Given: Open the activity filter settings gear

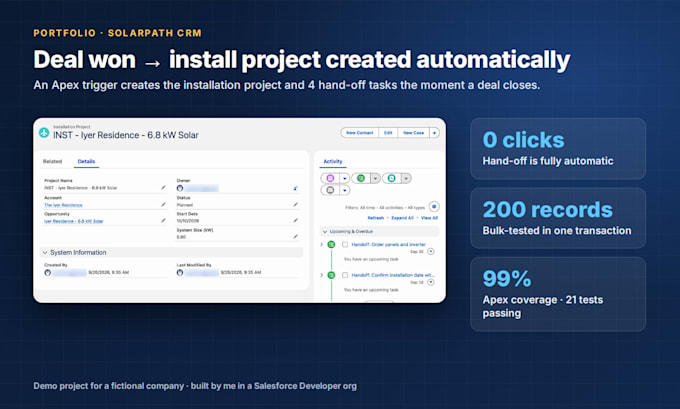Looking at the screenshot, I should (434, 206).
